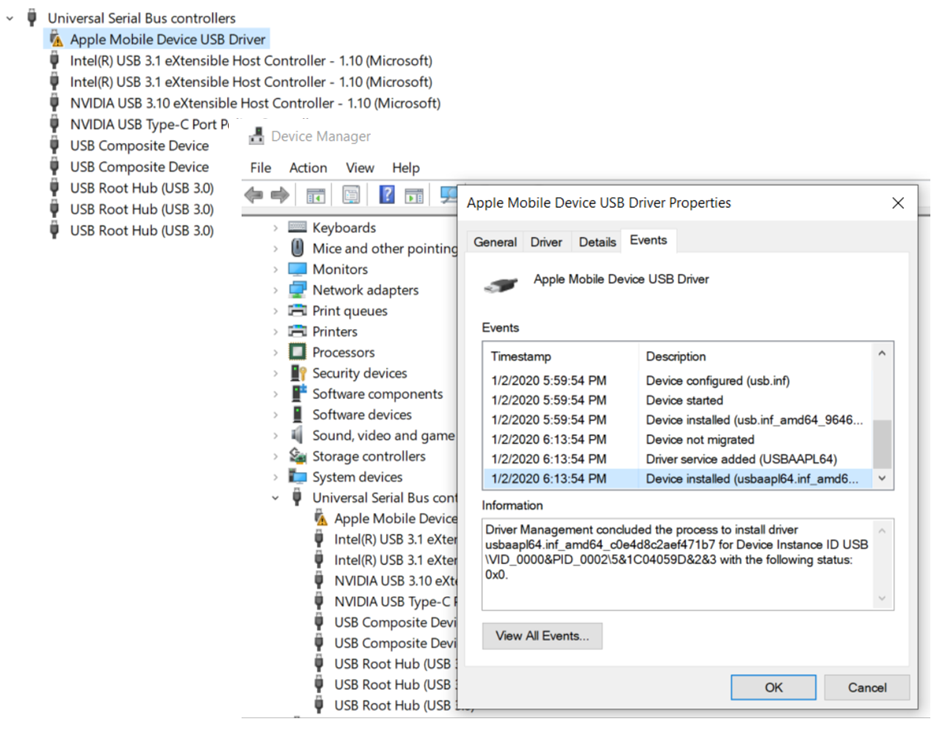Click Cancel in Properties dialog
The image size is (942, 730).
click(867, 687)
